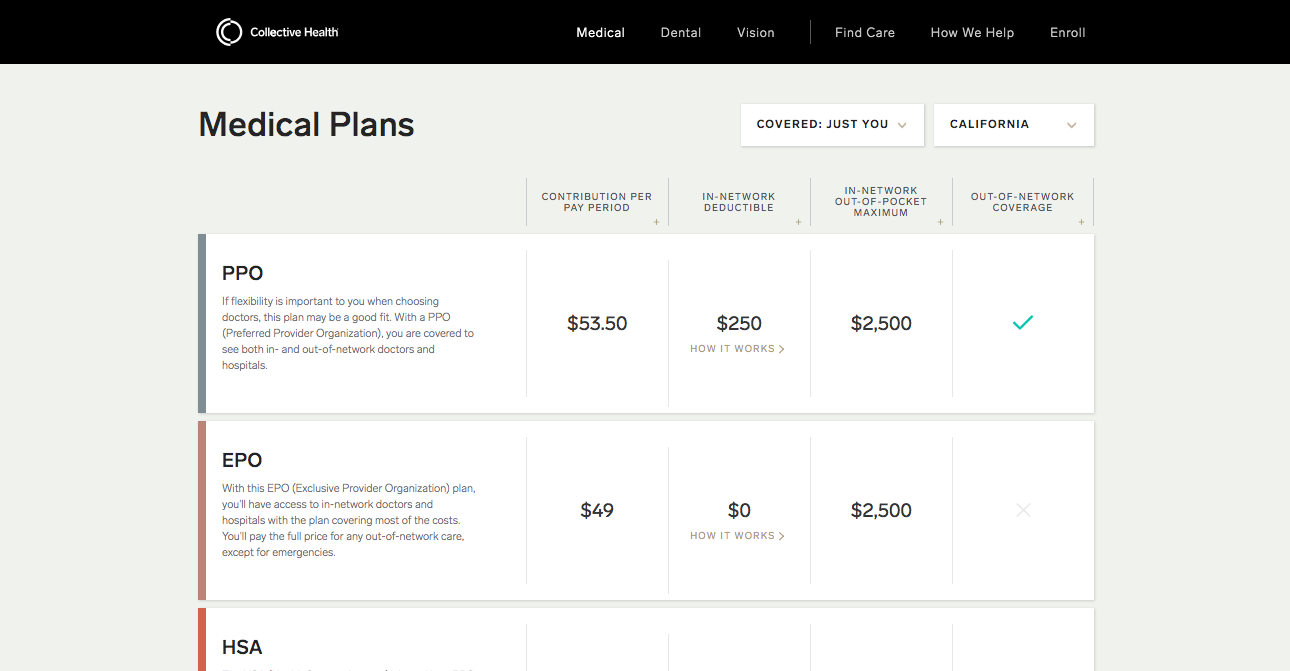The height and width of the screenshot is (671, 1290).
Task: Select the HSA plan card heading
Action: pyautogui.click(x=243, y=647)
